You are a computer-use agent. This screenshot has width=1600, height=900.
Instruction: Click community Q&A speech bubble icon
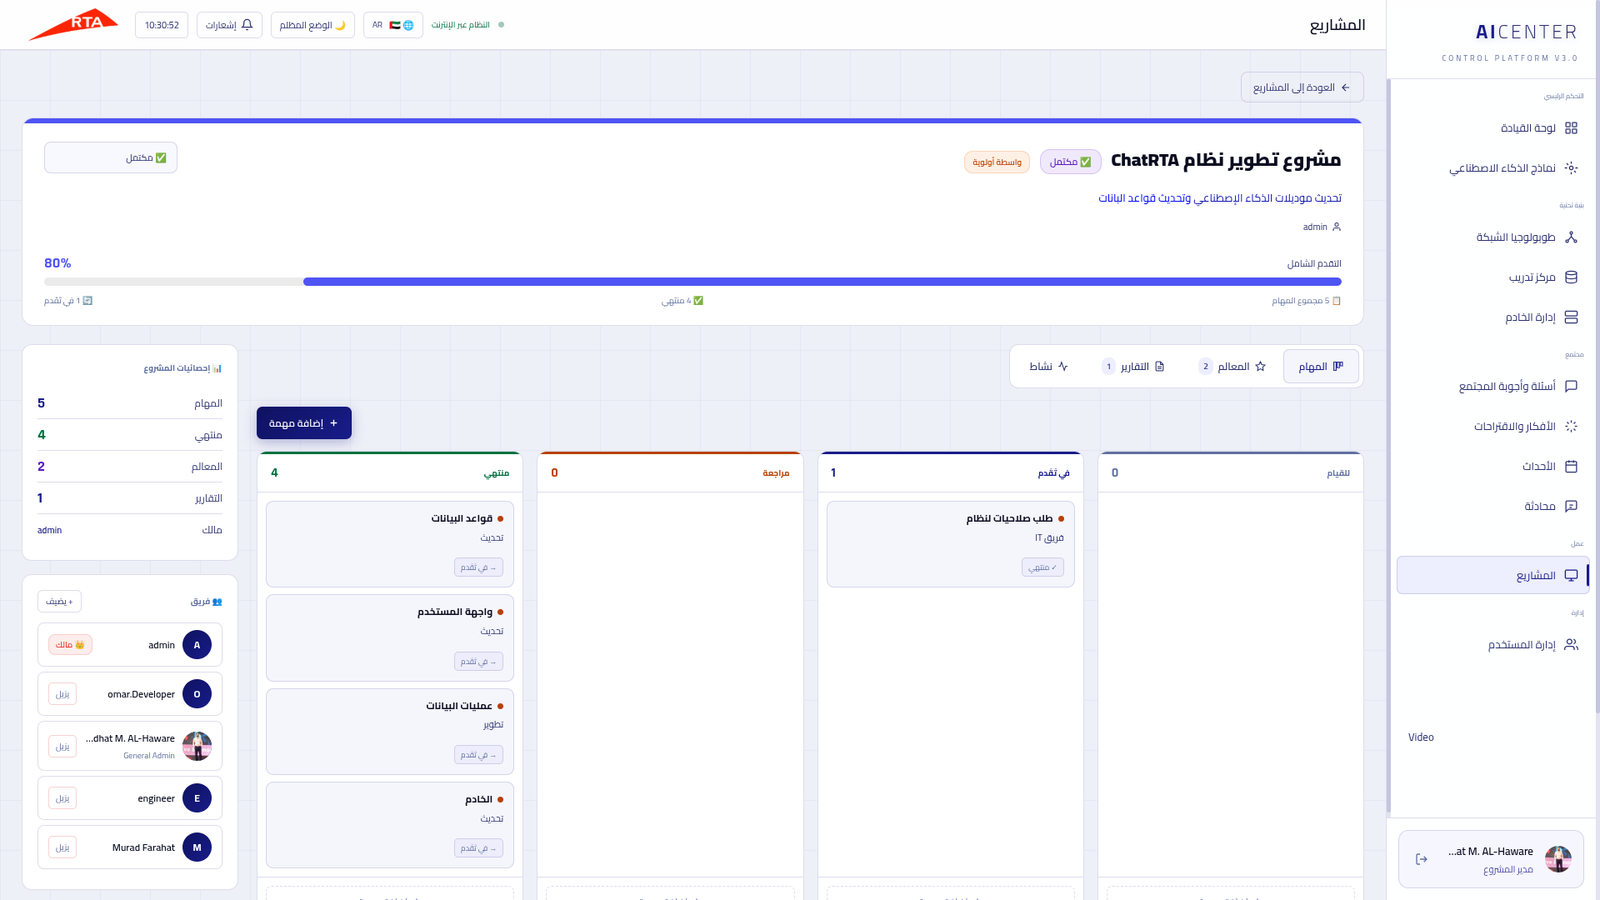[1571, 386]
